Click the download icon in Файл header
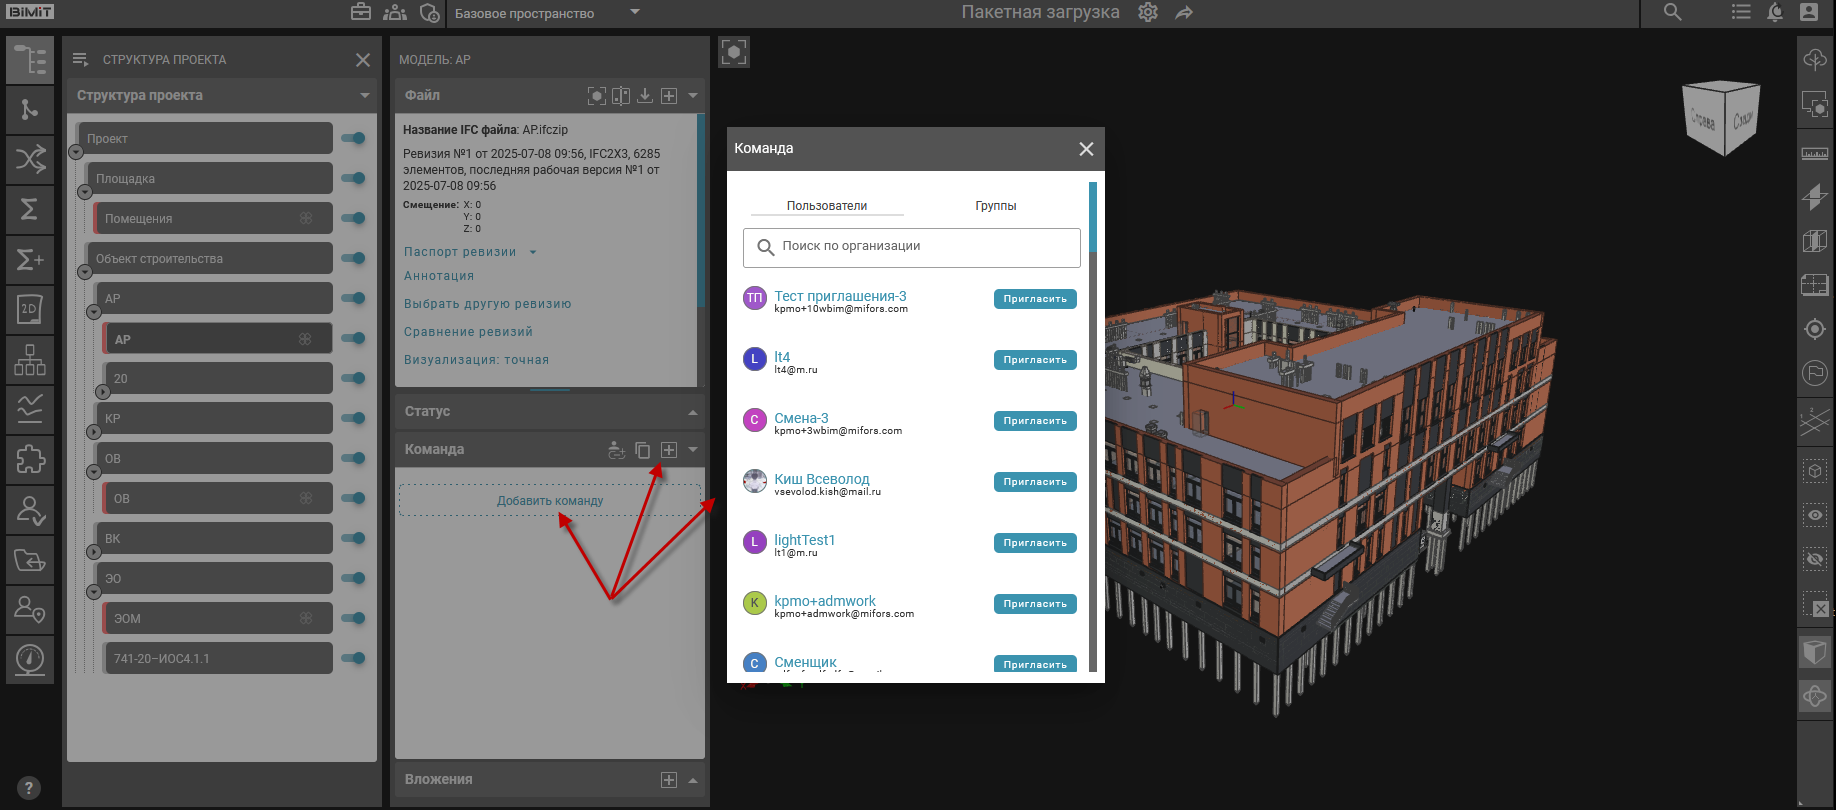Viewport: 1836px width, 810px height. pos(645,96)
